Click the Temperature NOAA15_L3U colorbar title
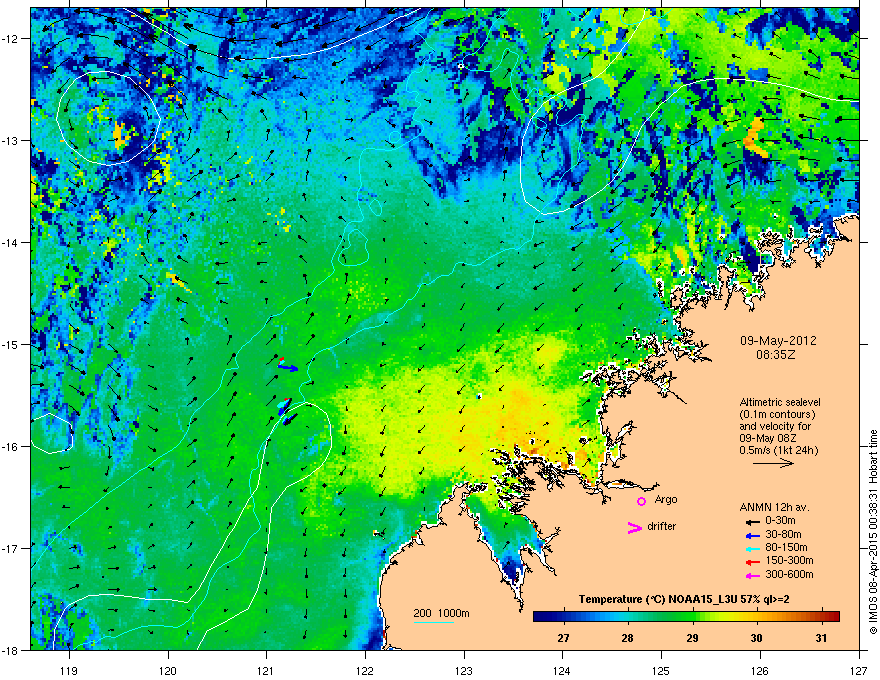 point(684,599)
